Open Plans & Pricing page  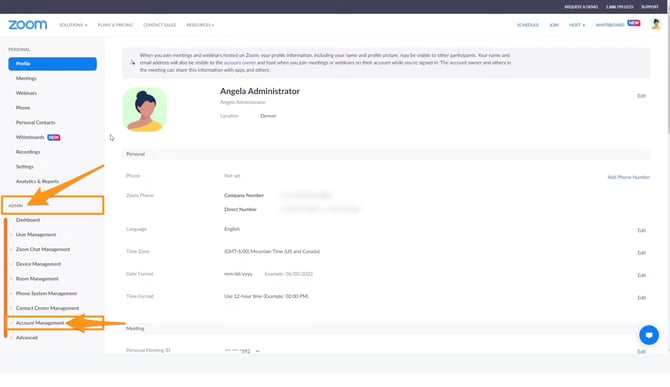(x=115, y=25)
